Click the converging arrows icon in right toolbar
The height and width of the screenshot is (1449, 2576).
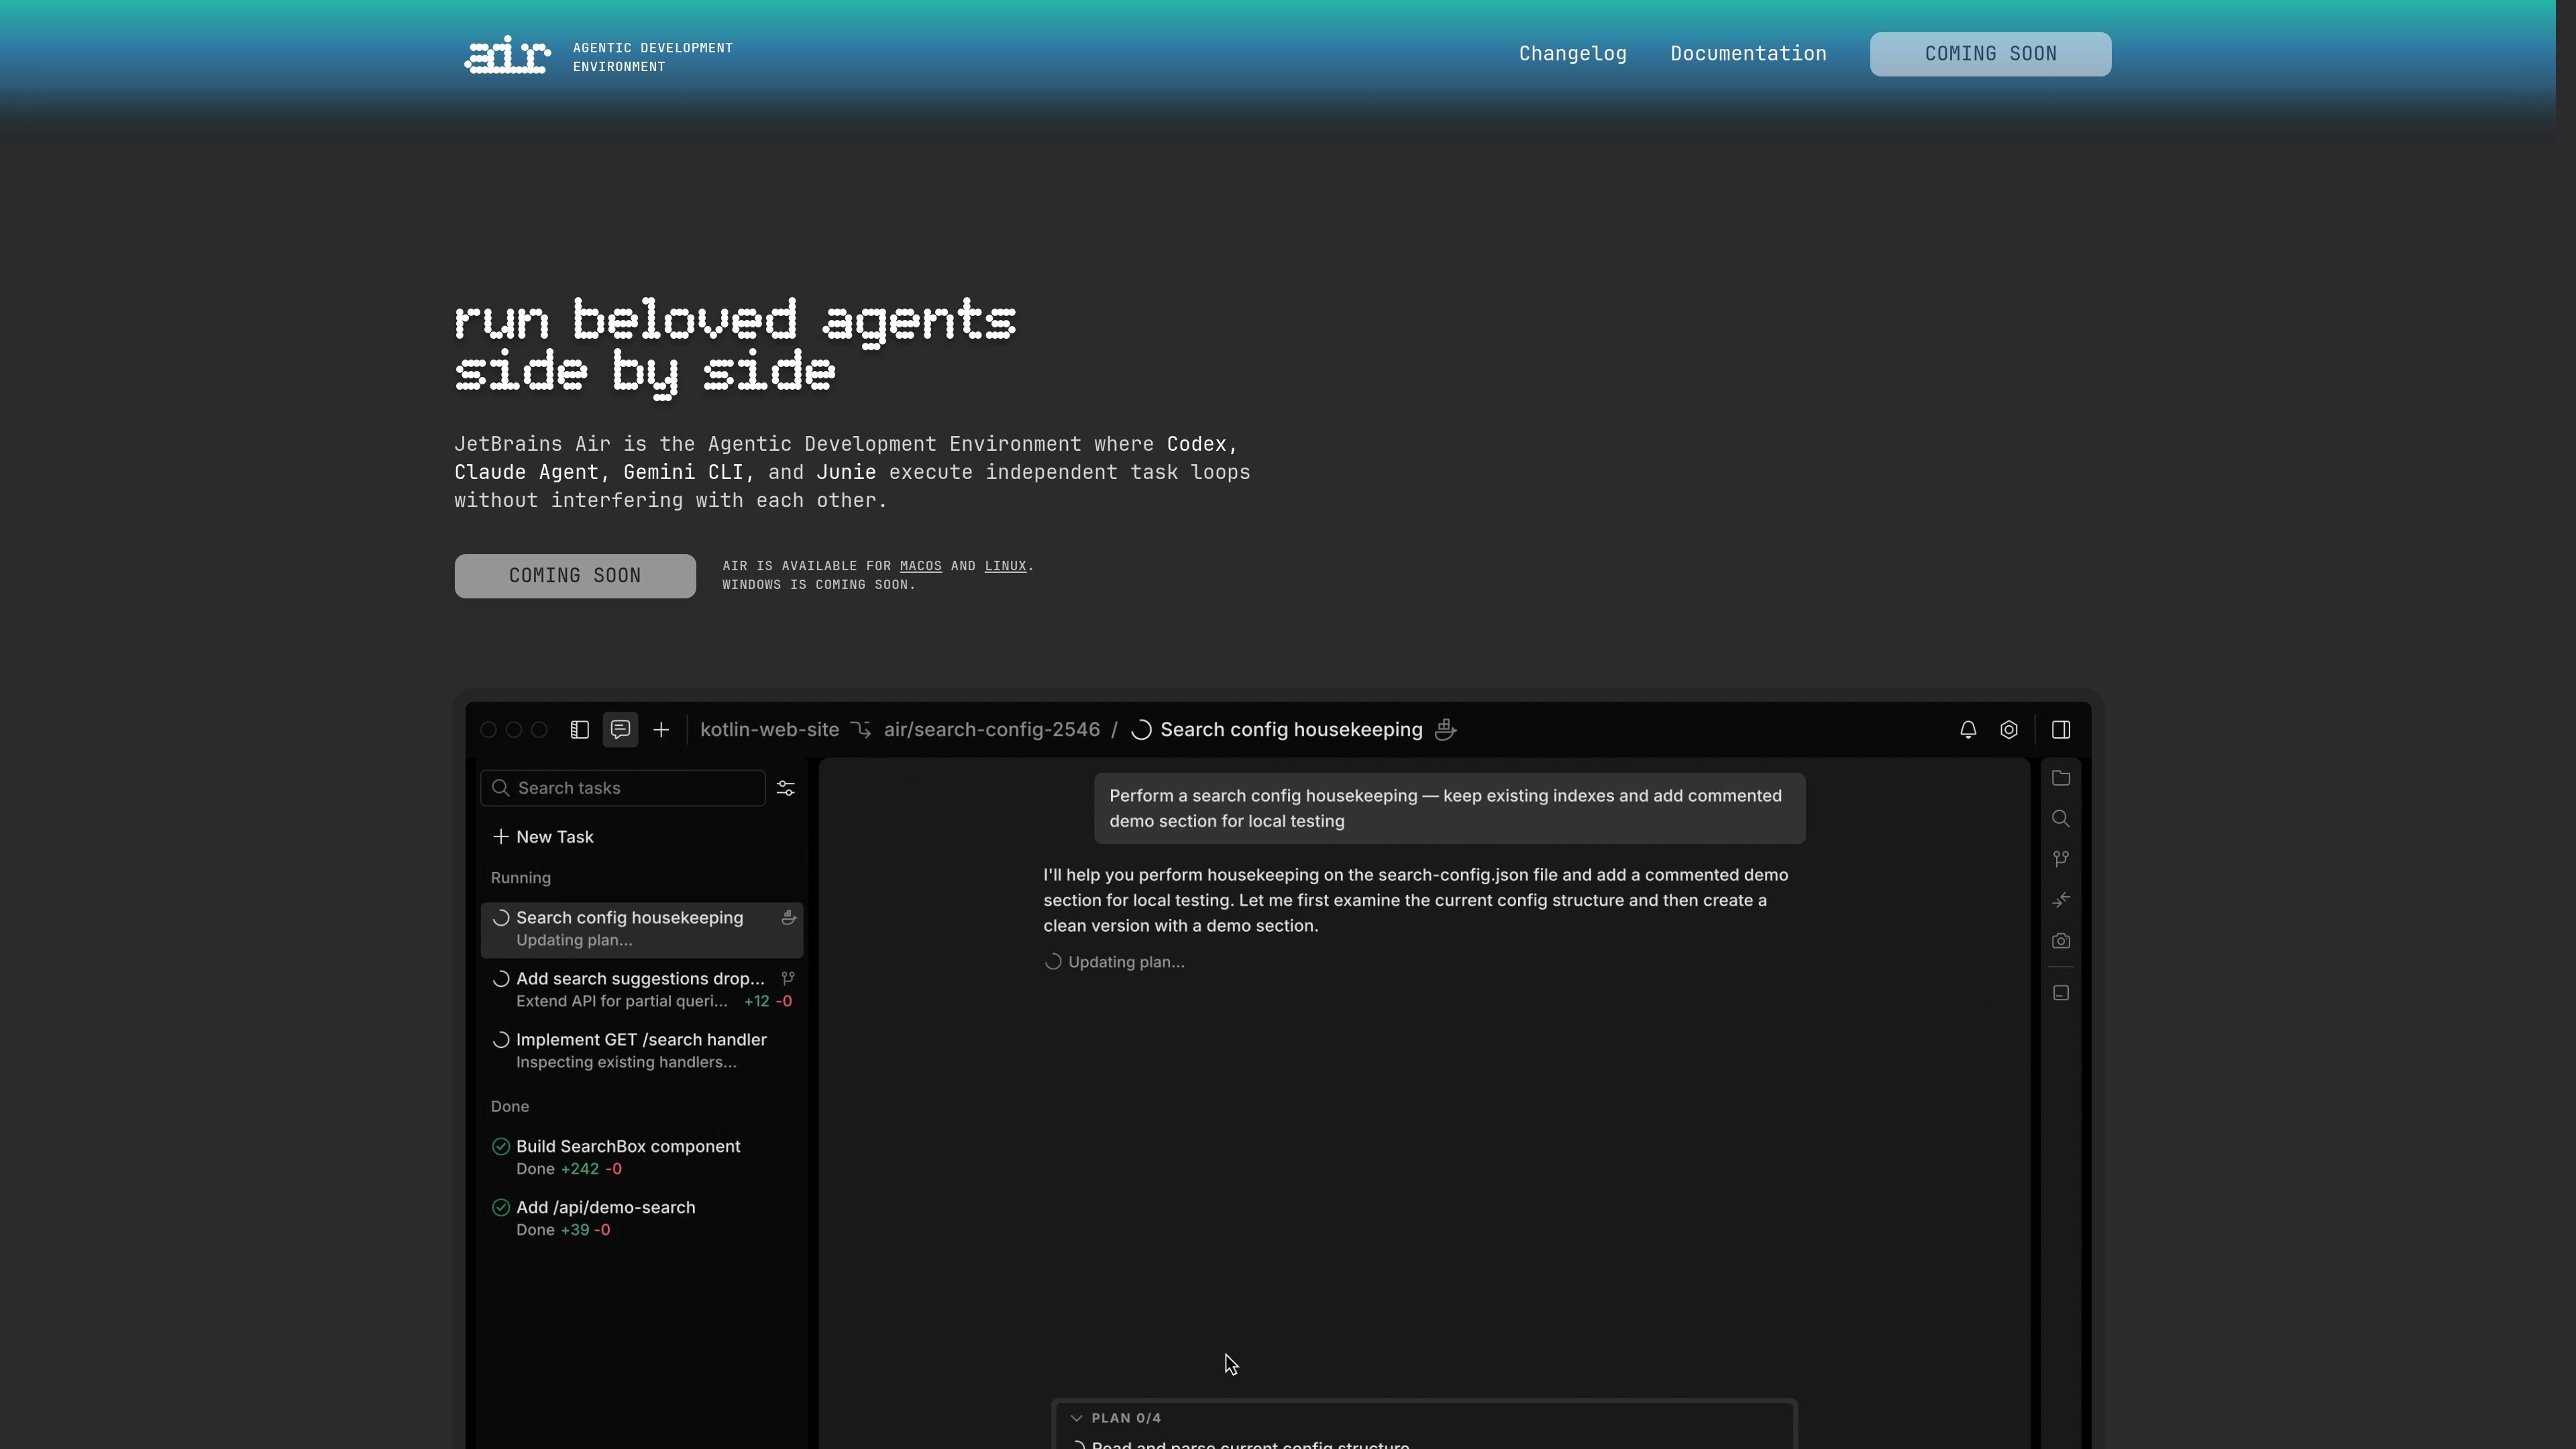[2061, 900]
